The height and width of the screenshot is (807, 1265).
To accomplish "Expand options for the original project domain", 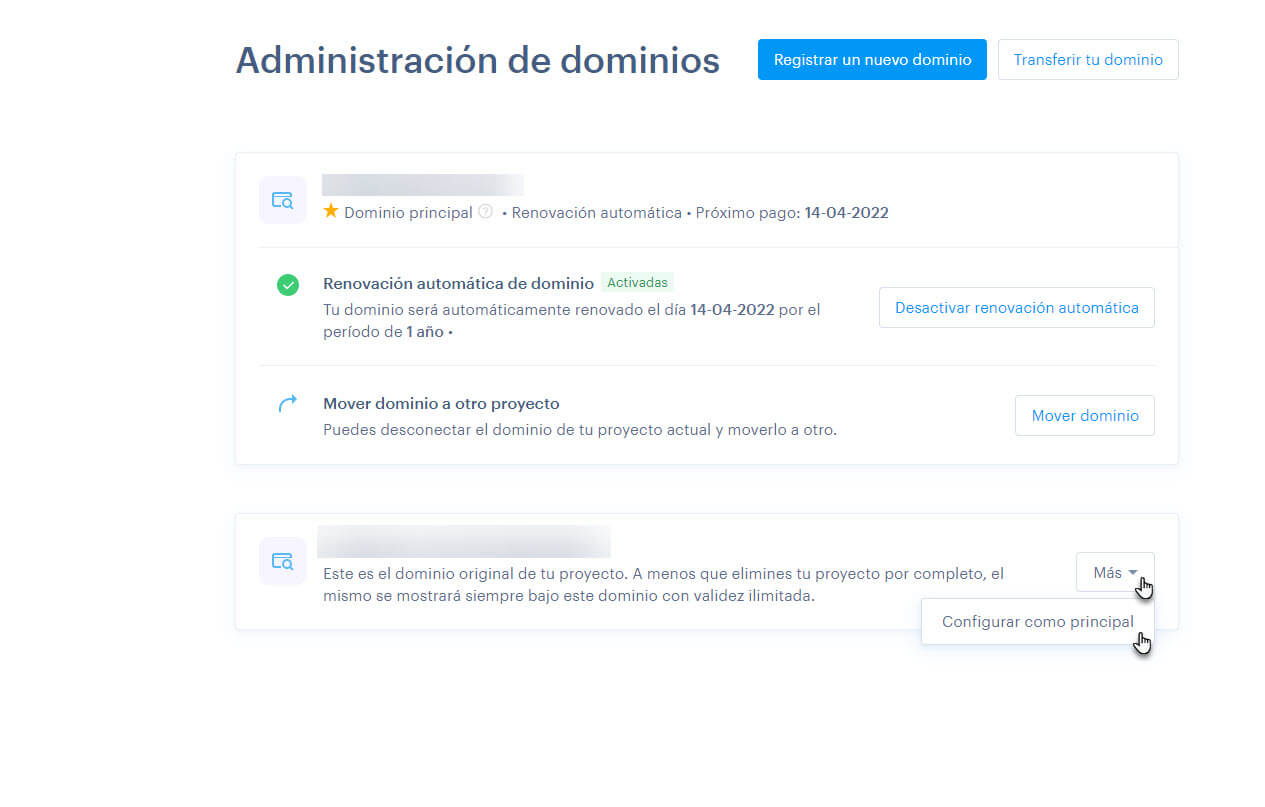I will click(x=1115, y=571).
